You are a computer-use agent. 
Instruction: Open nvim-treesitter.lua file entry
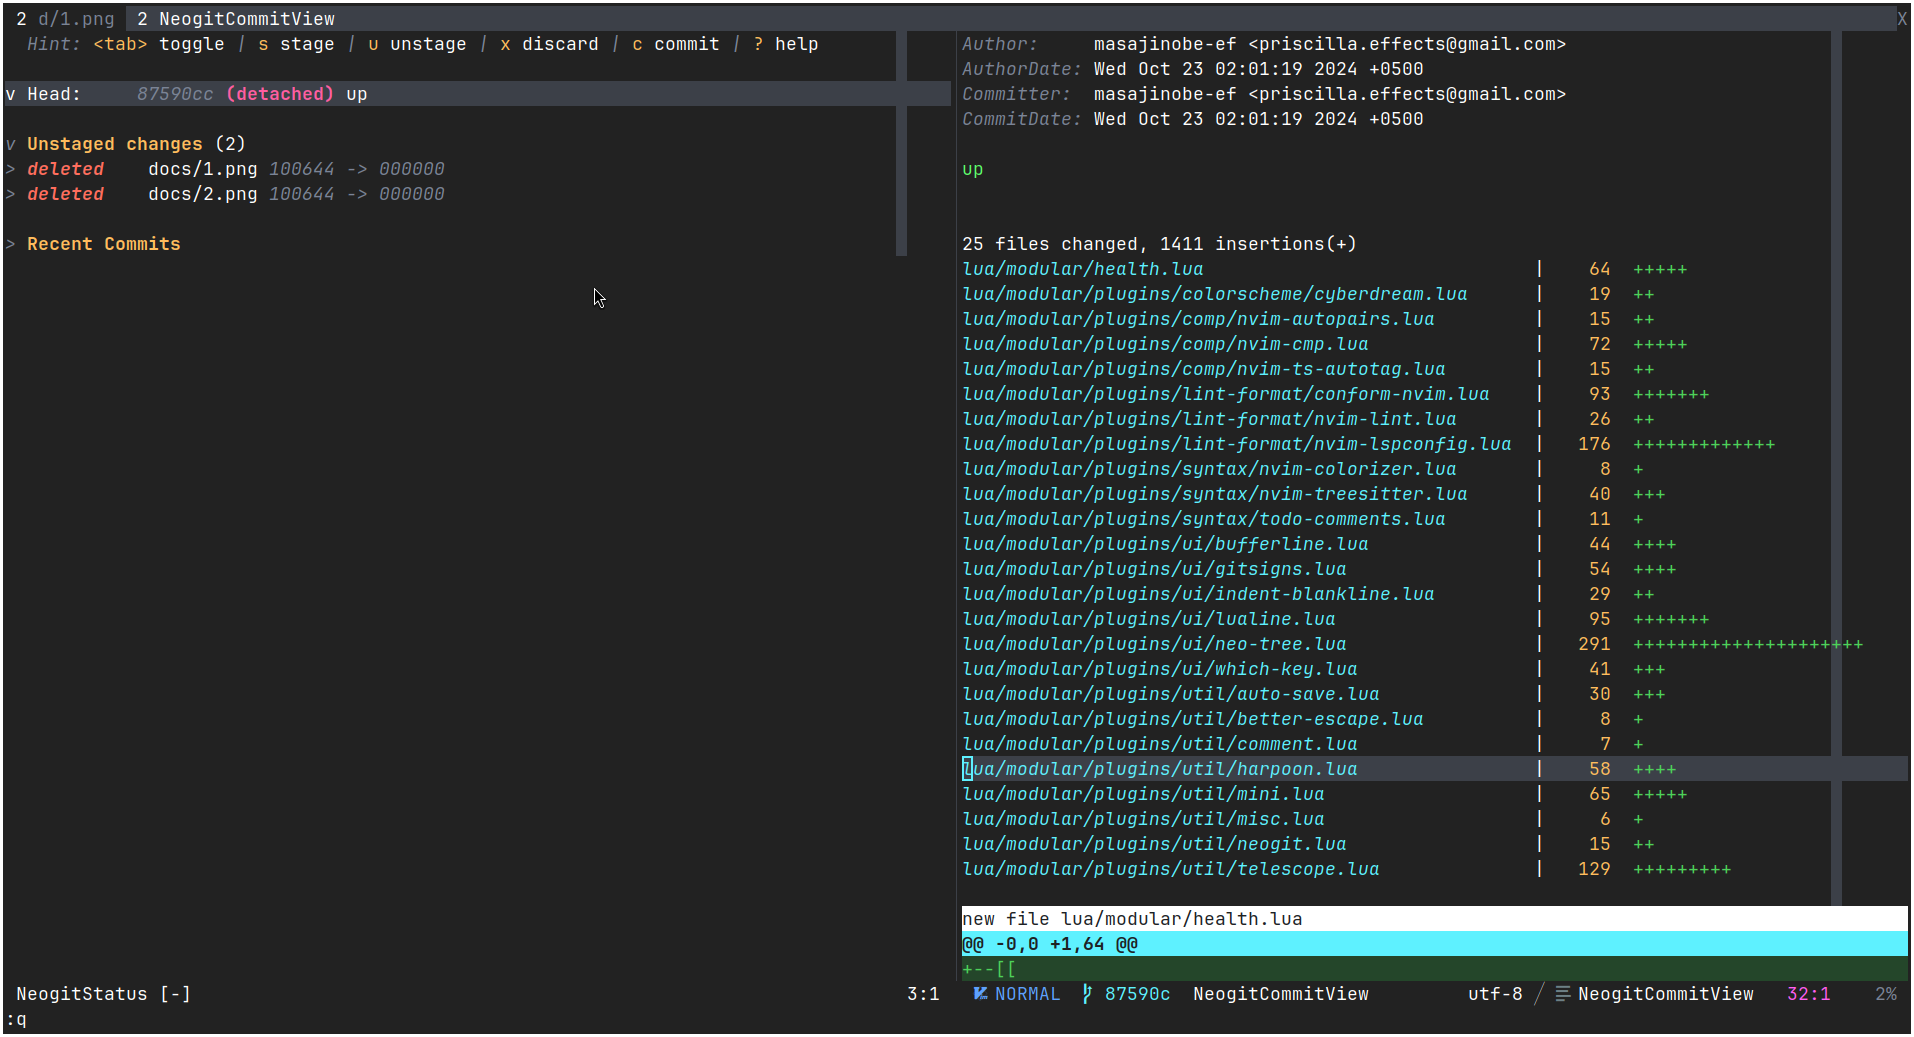pos(1215,494)
